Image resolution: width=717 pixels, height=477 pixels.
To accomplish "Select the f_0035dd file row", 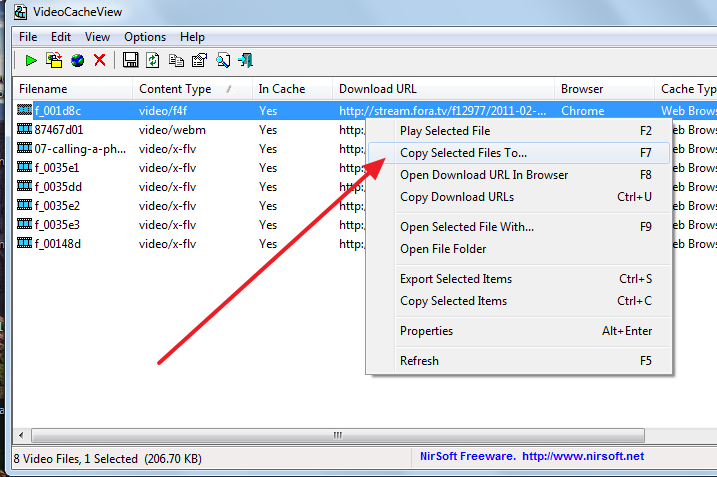I will point(190,187).
